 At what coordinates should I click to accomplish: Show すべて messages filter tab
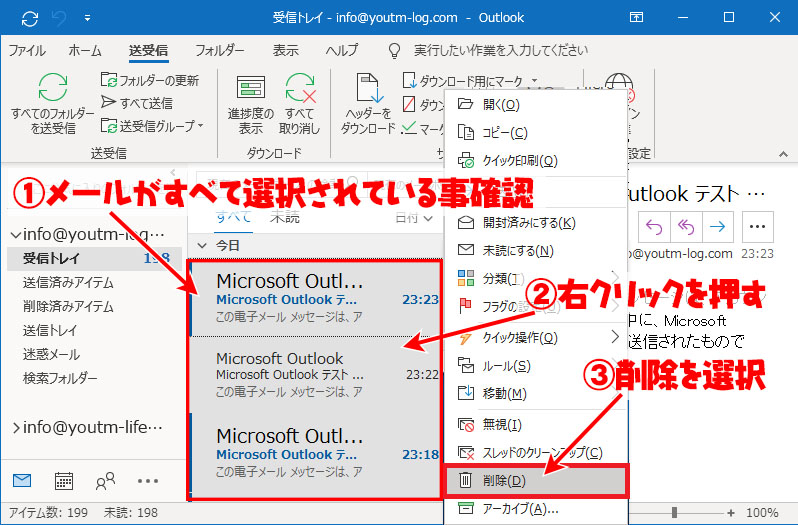pos(233,217)
